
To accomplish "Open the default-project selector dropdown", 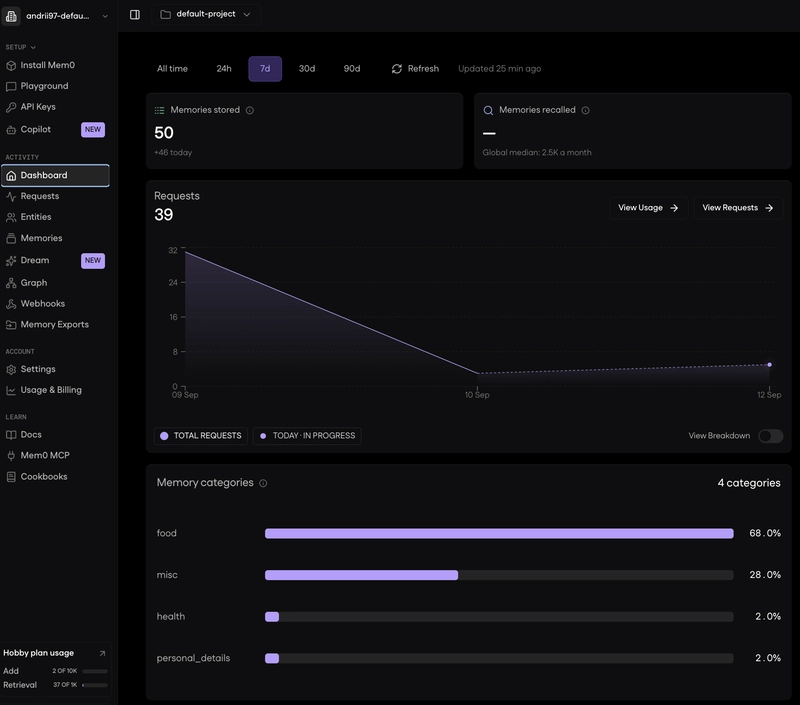I will (x=206, y=14).
